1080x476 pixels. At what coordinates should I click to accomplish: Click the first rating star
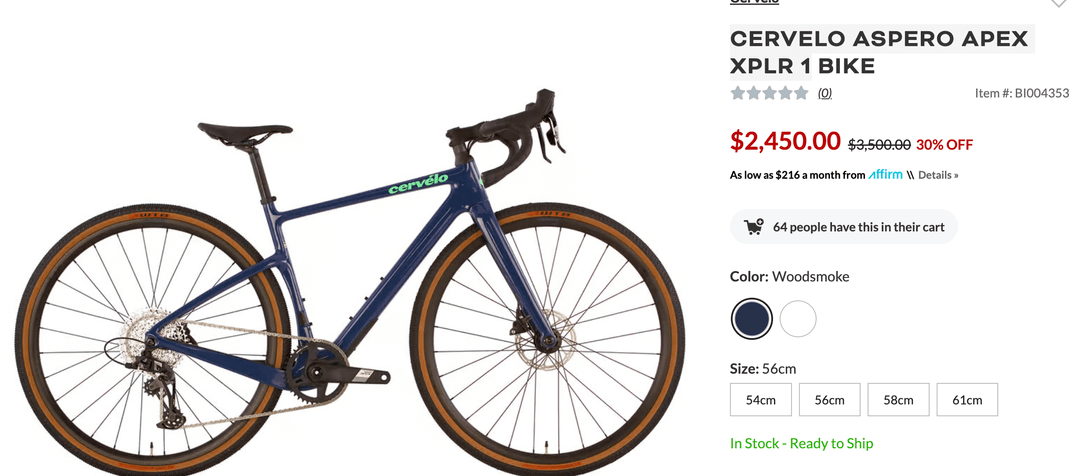pyautogui.click(x=738, y=93)
